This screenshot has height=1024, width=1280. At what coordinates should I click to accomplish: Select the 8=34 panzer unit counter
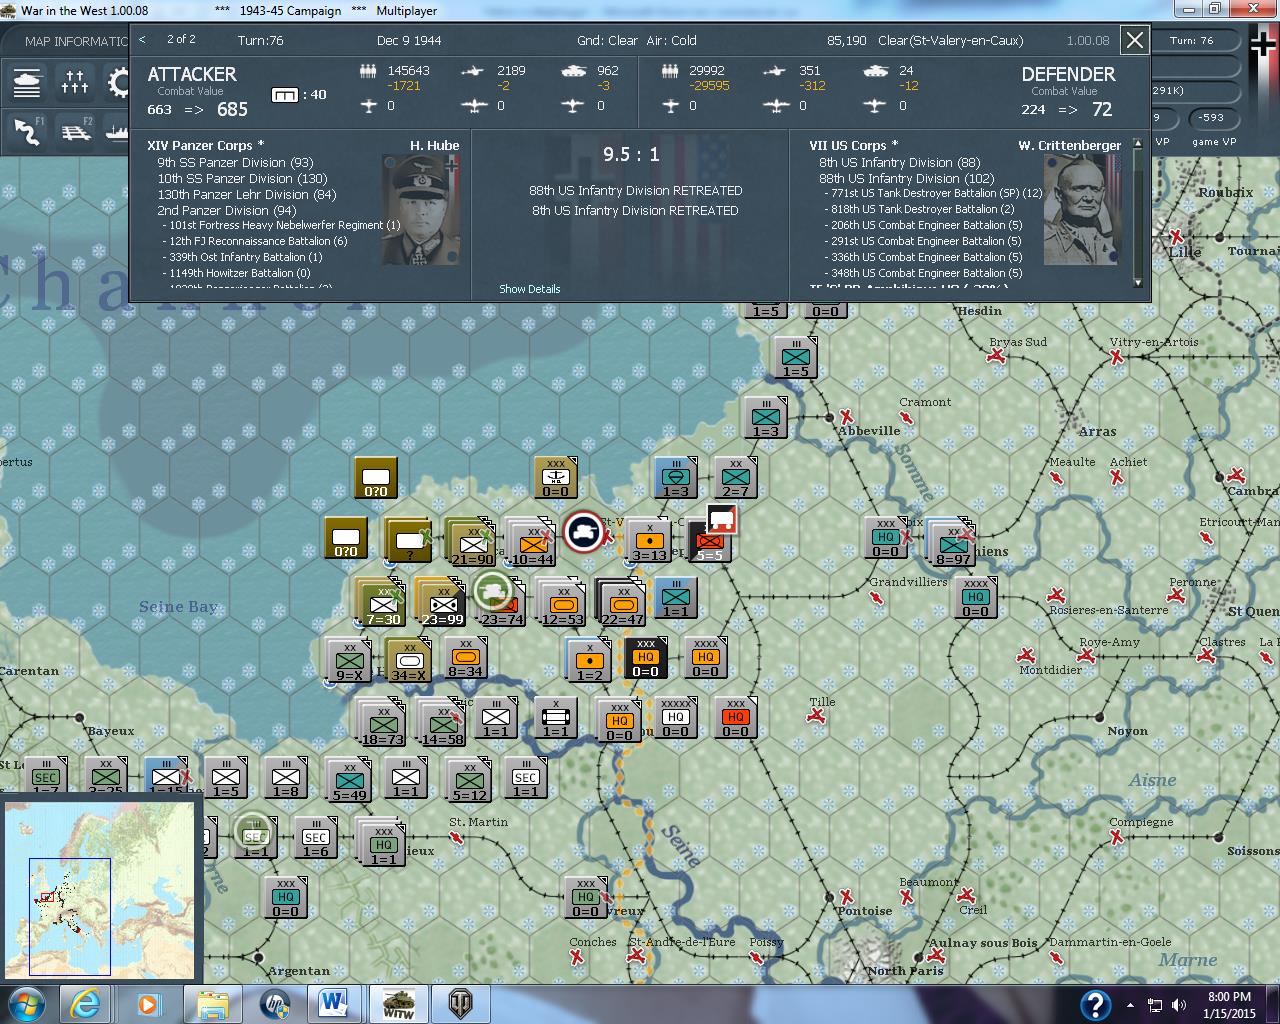click(465, 659)
